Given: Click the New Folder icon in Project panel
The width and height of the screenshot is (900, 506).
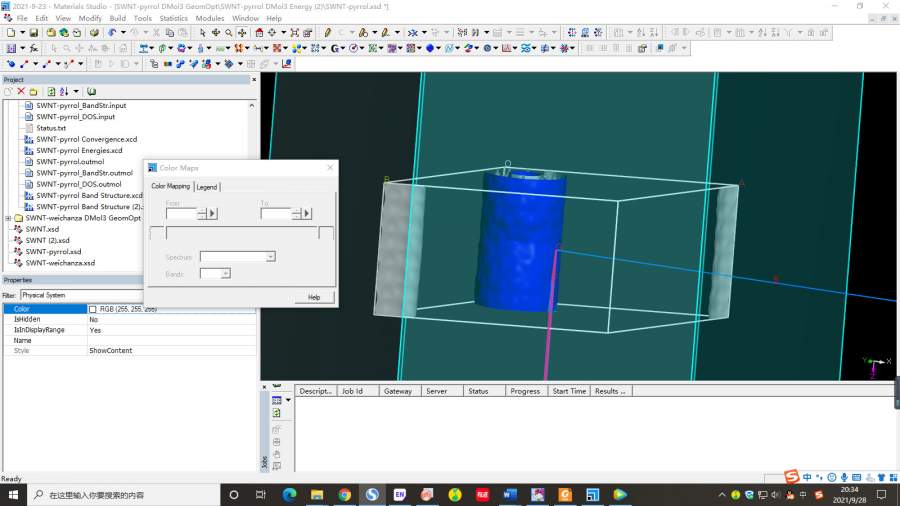Looking at the screenshot, I should pyautogui.click(x=33, y=91).
